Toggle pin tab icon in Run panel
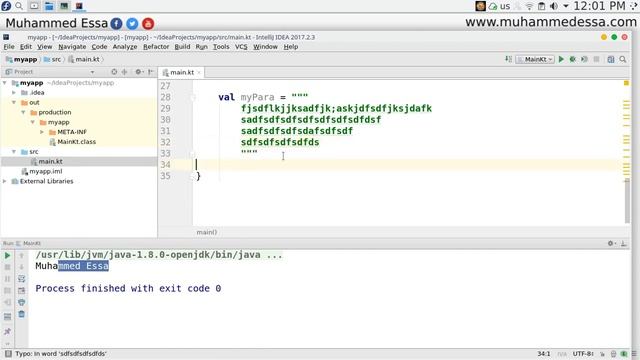640x360 pixels. [x=7, y=331]
